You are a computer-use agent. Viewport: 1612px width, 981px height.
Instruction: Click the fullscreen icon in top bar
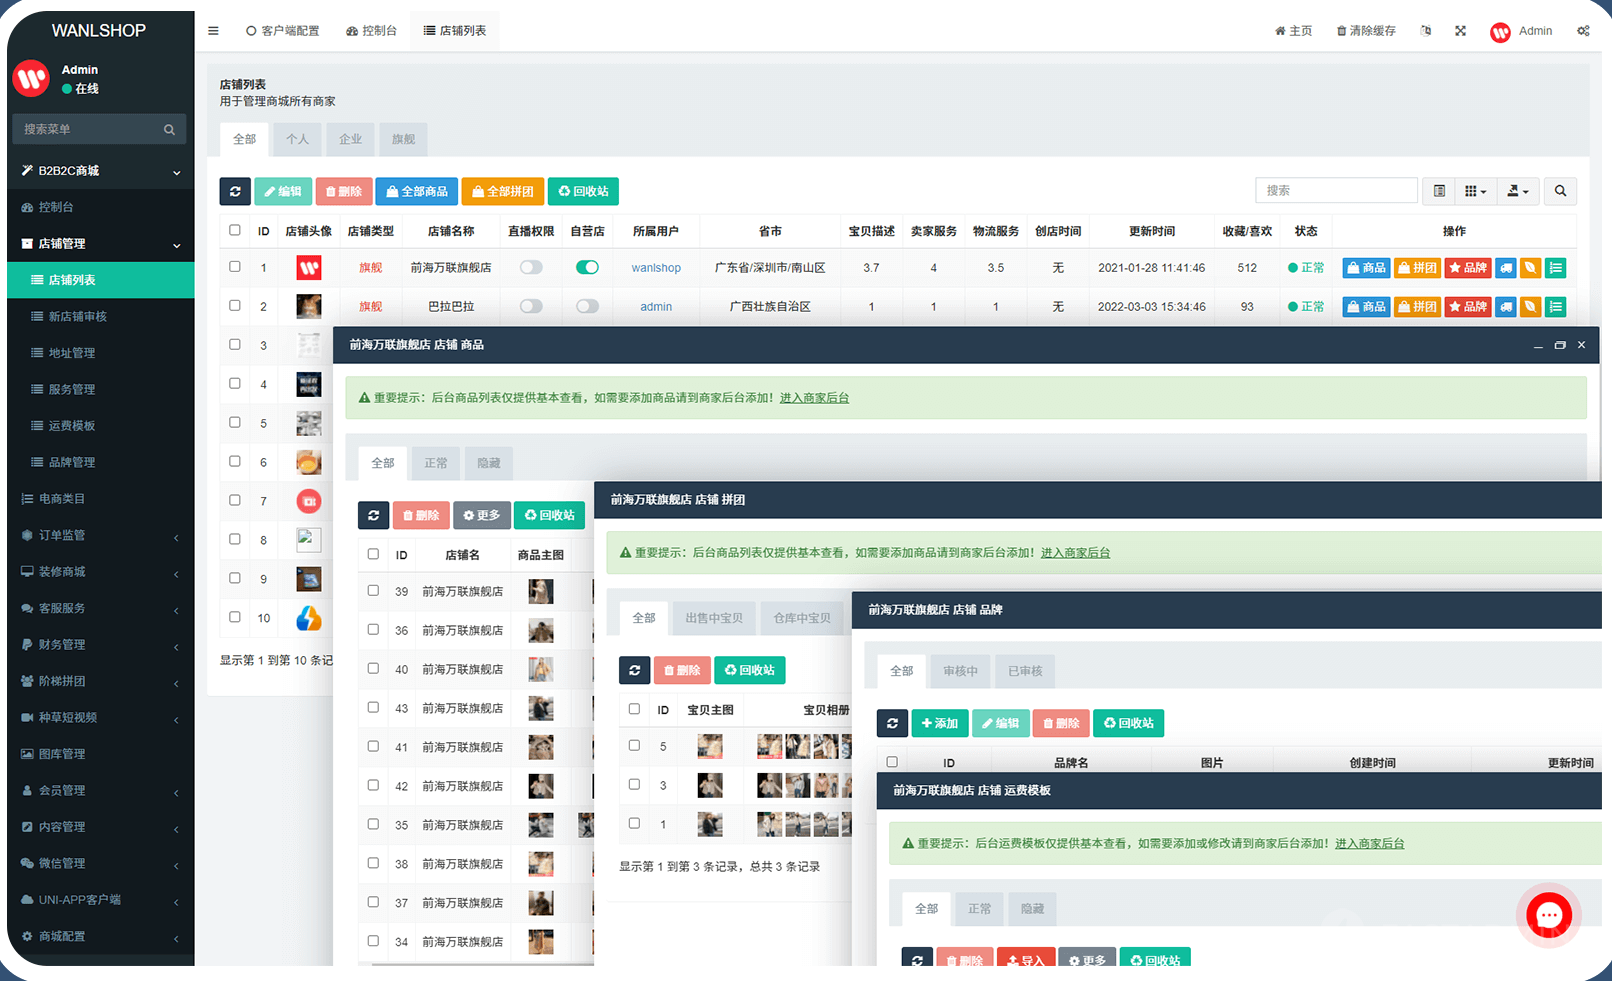pos(1460,31)
